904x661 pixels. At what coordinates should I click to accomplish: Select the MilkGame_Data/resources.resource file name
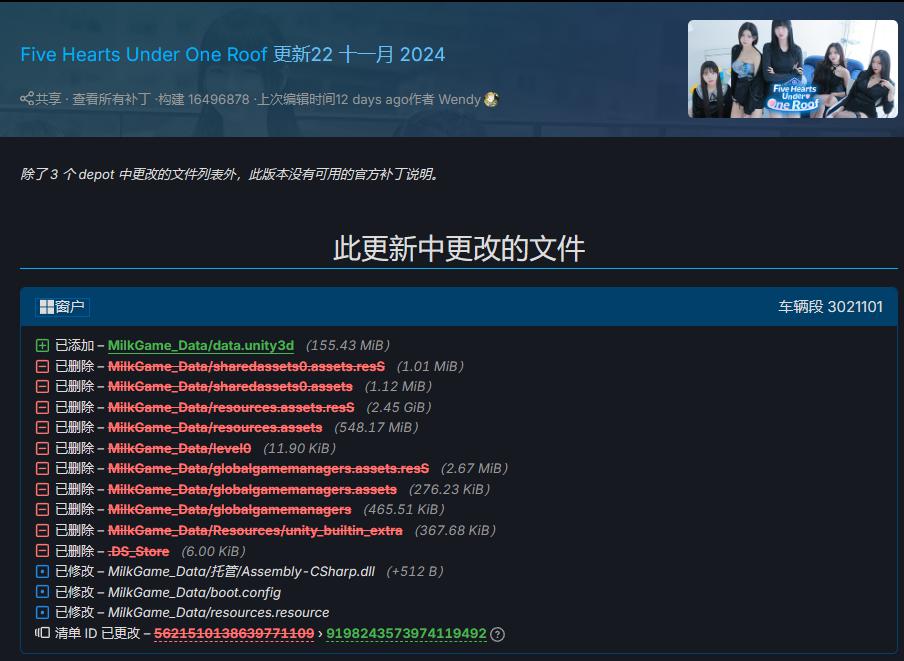(x=219, y=612)
